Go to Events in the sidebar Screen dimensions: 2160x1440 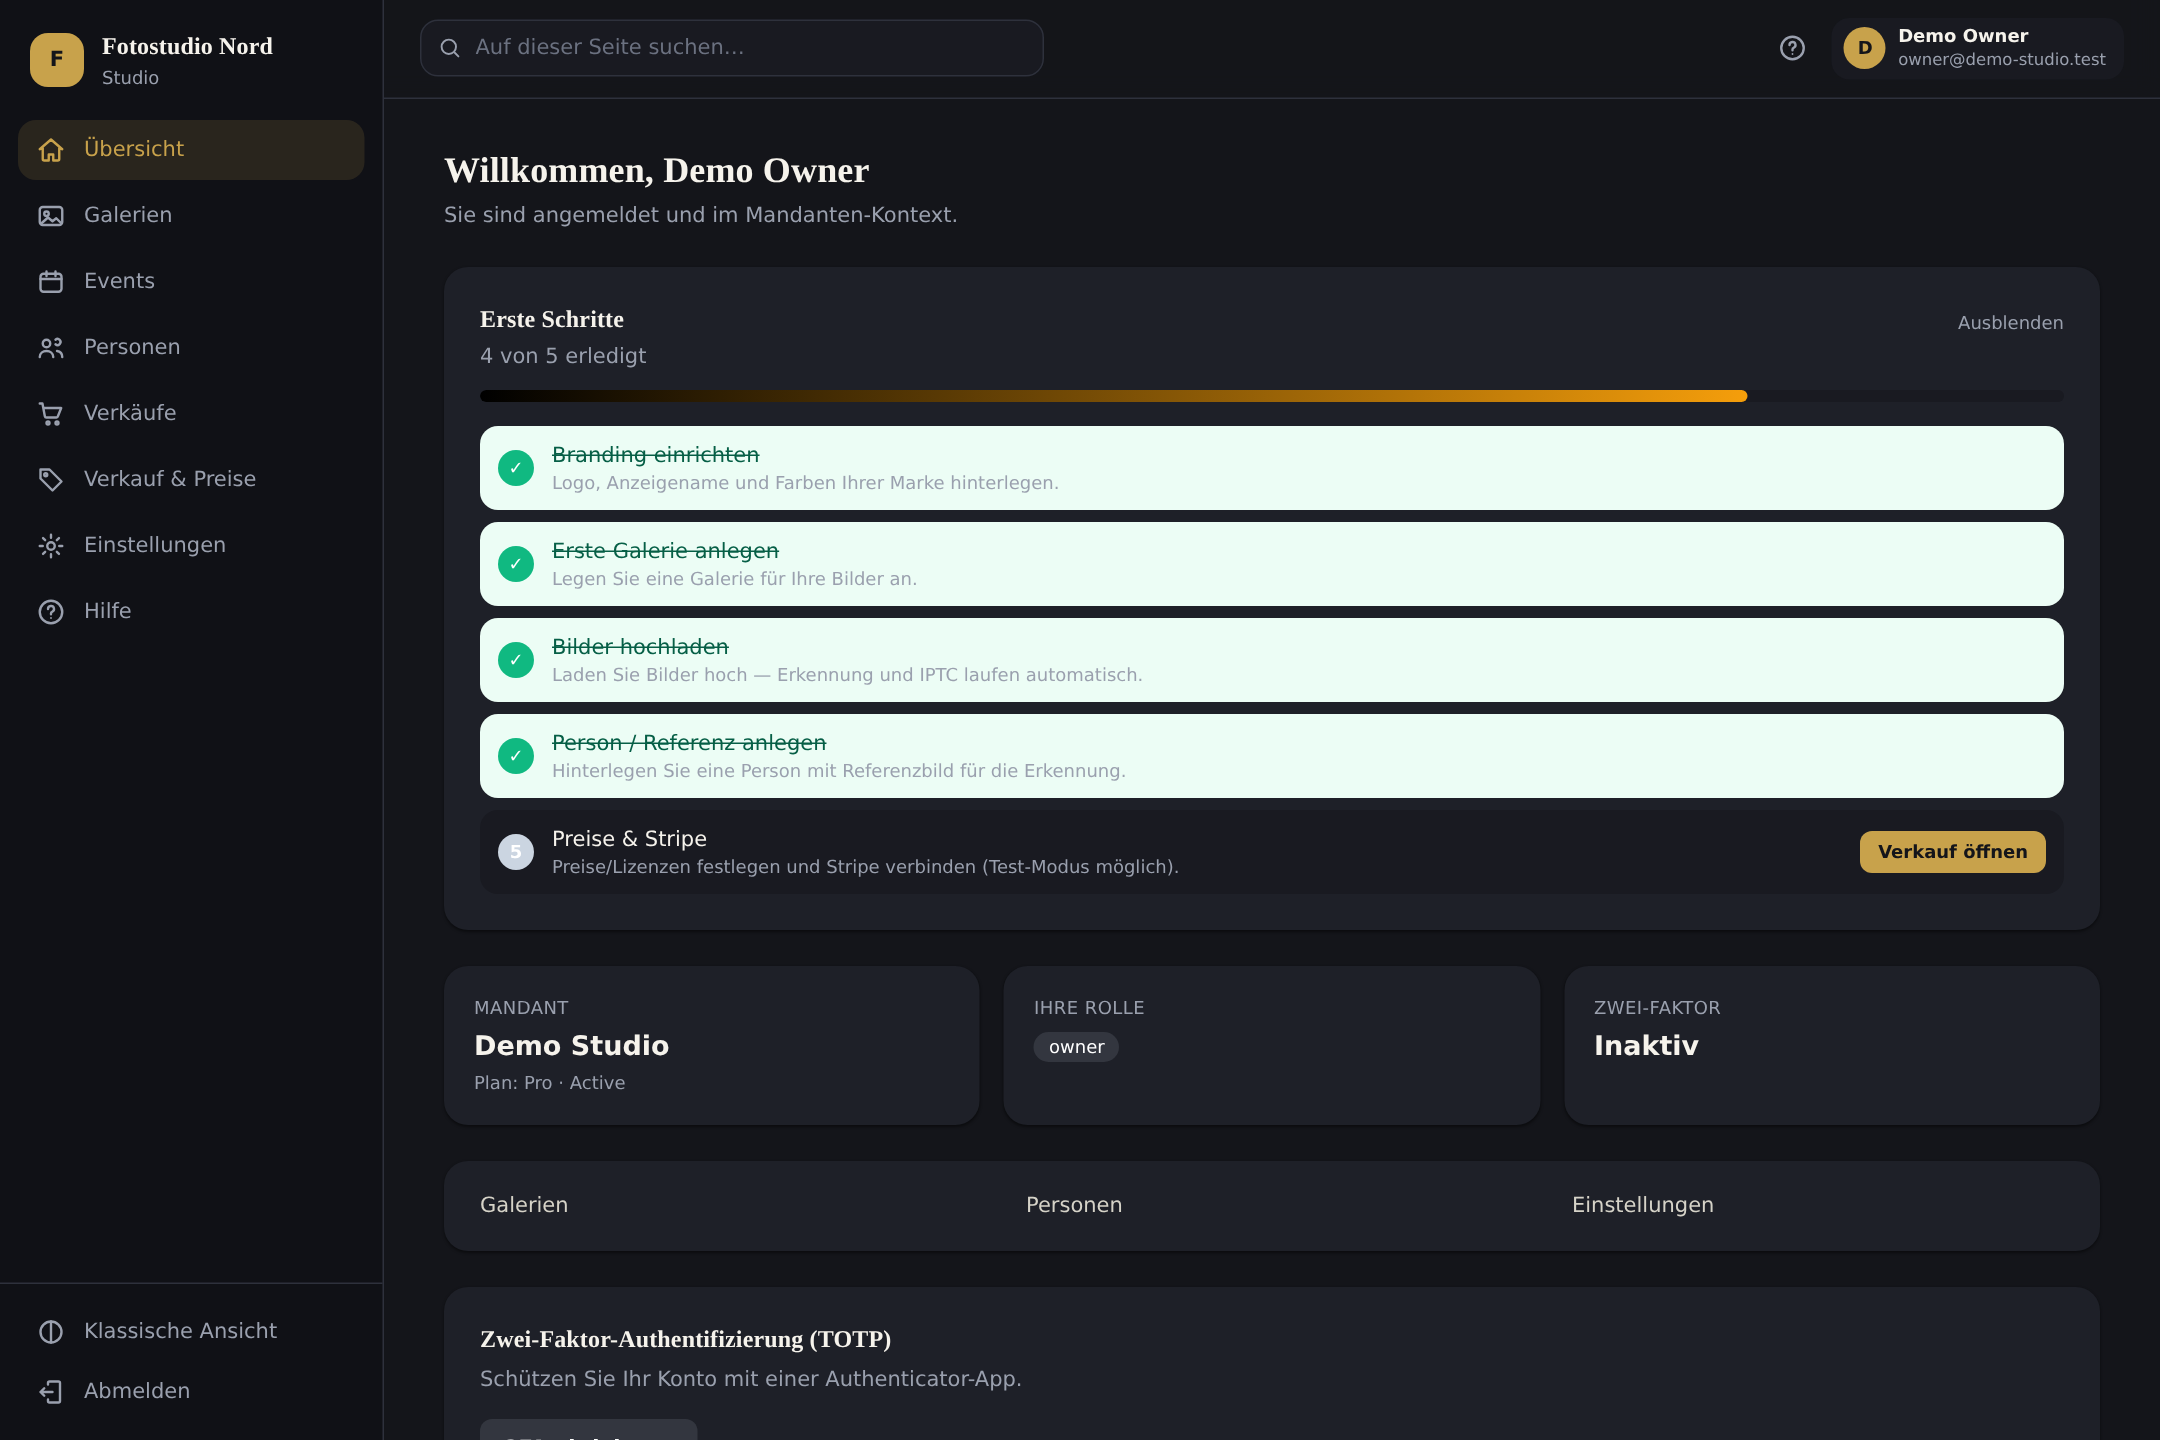191,282
